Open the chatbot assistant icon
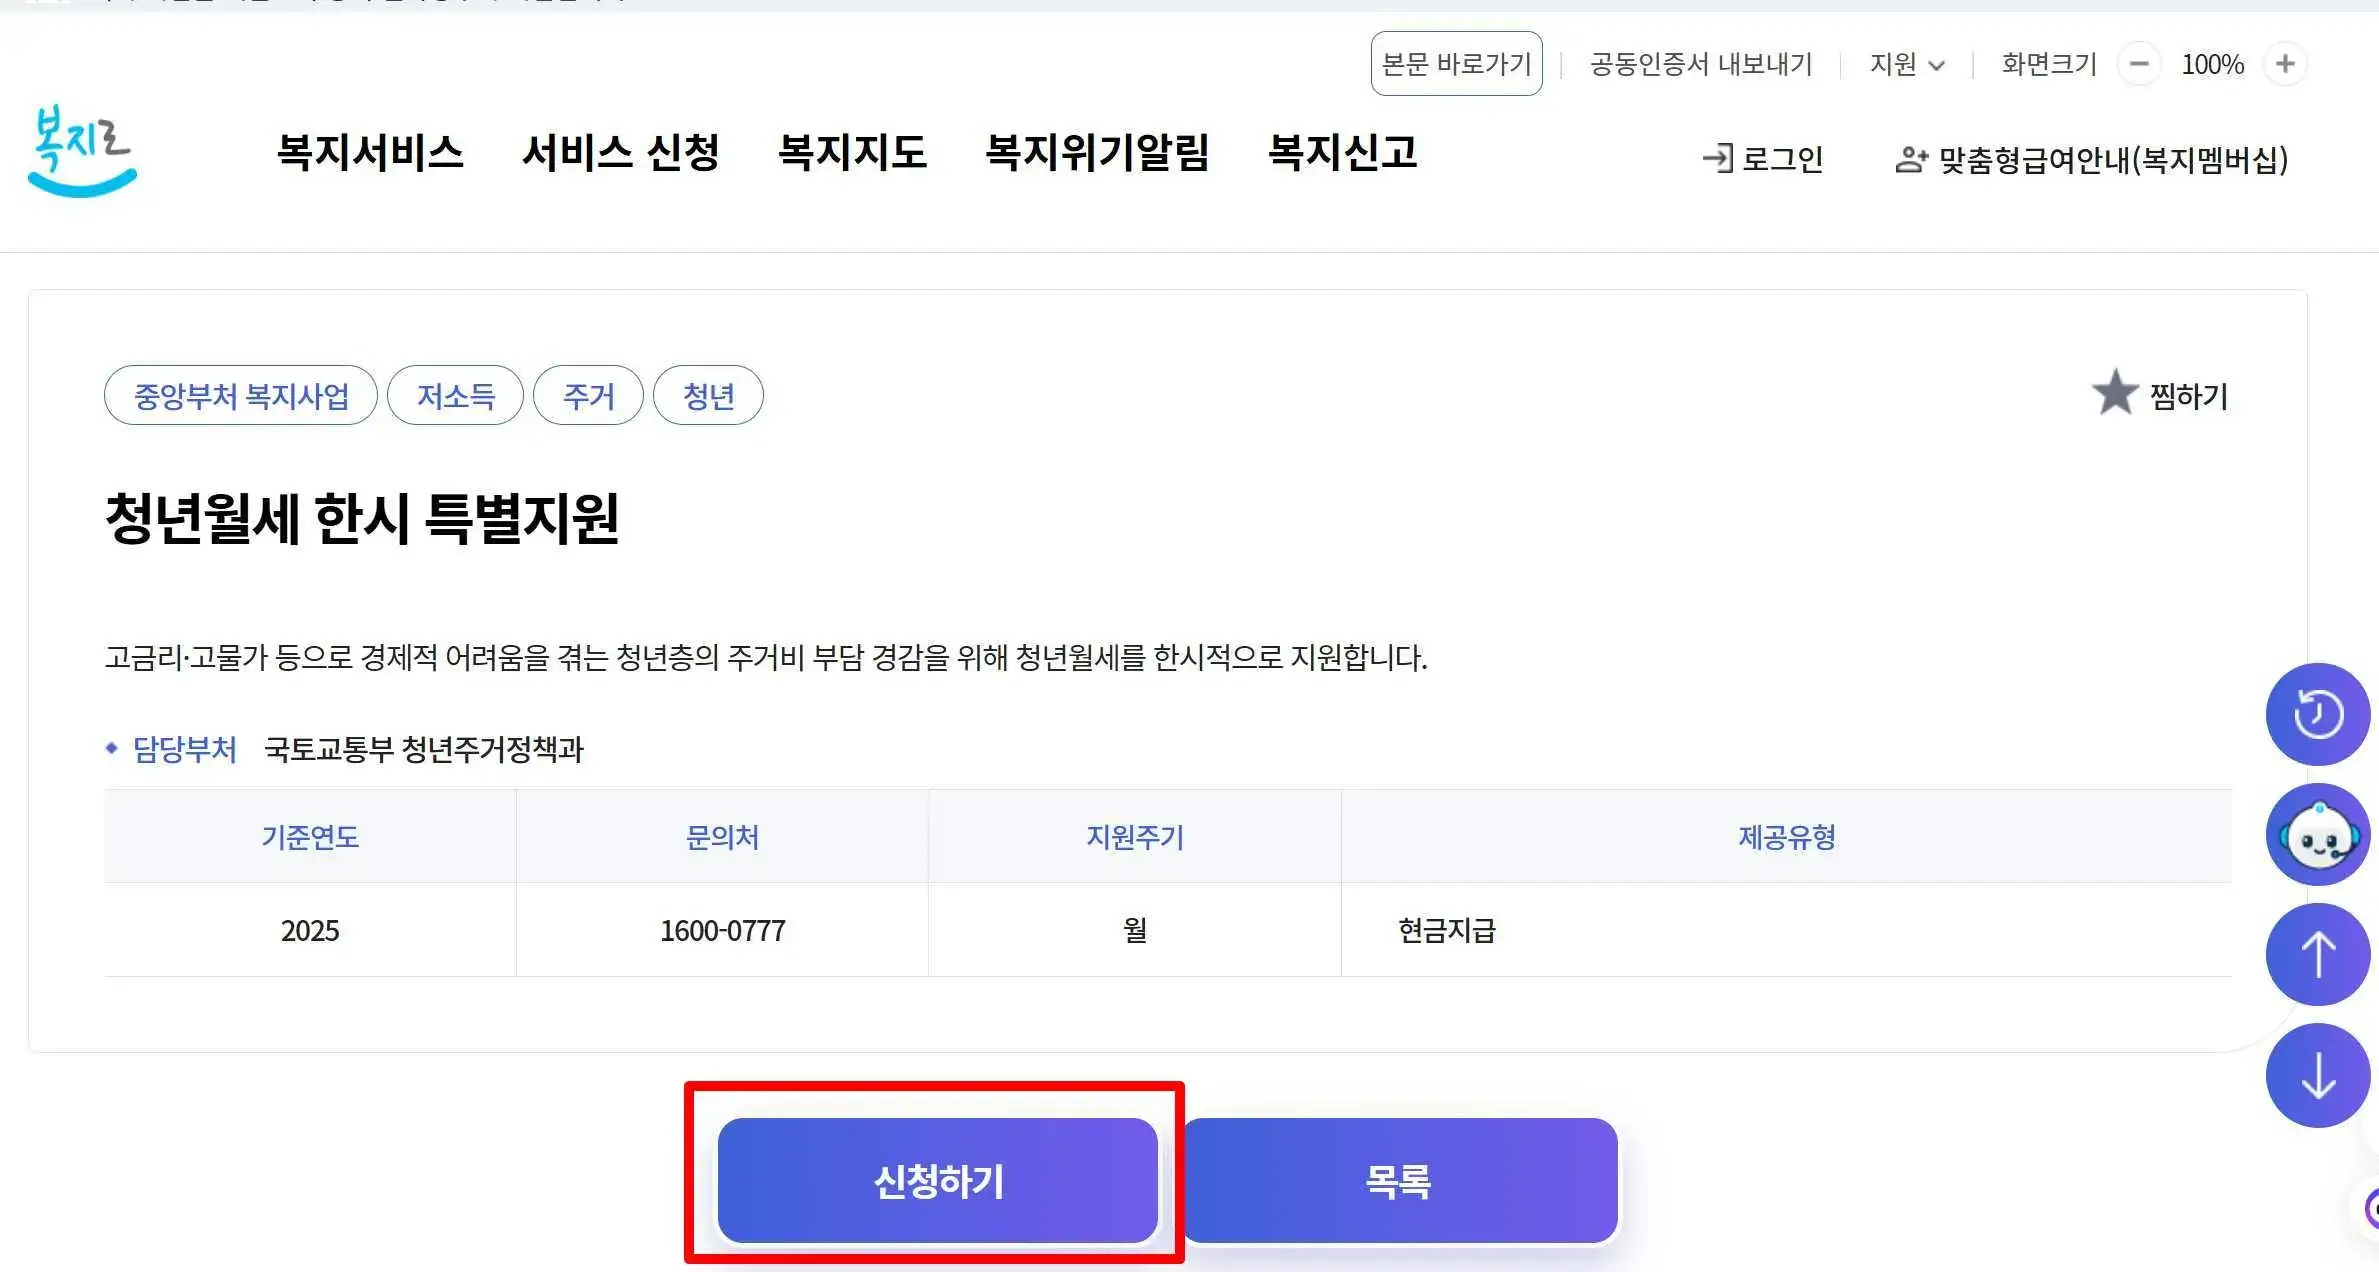This screenshot has width=2379, height=1272. pyautogui.click(x=2318, y=835)
